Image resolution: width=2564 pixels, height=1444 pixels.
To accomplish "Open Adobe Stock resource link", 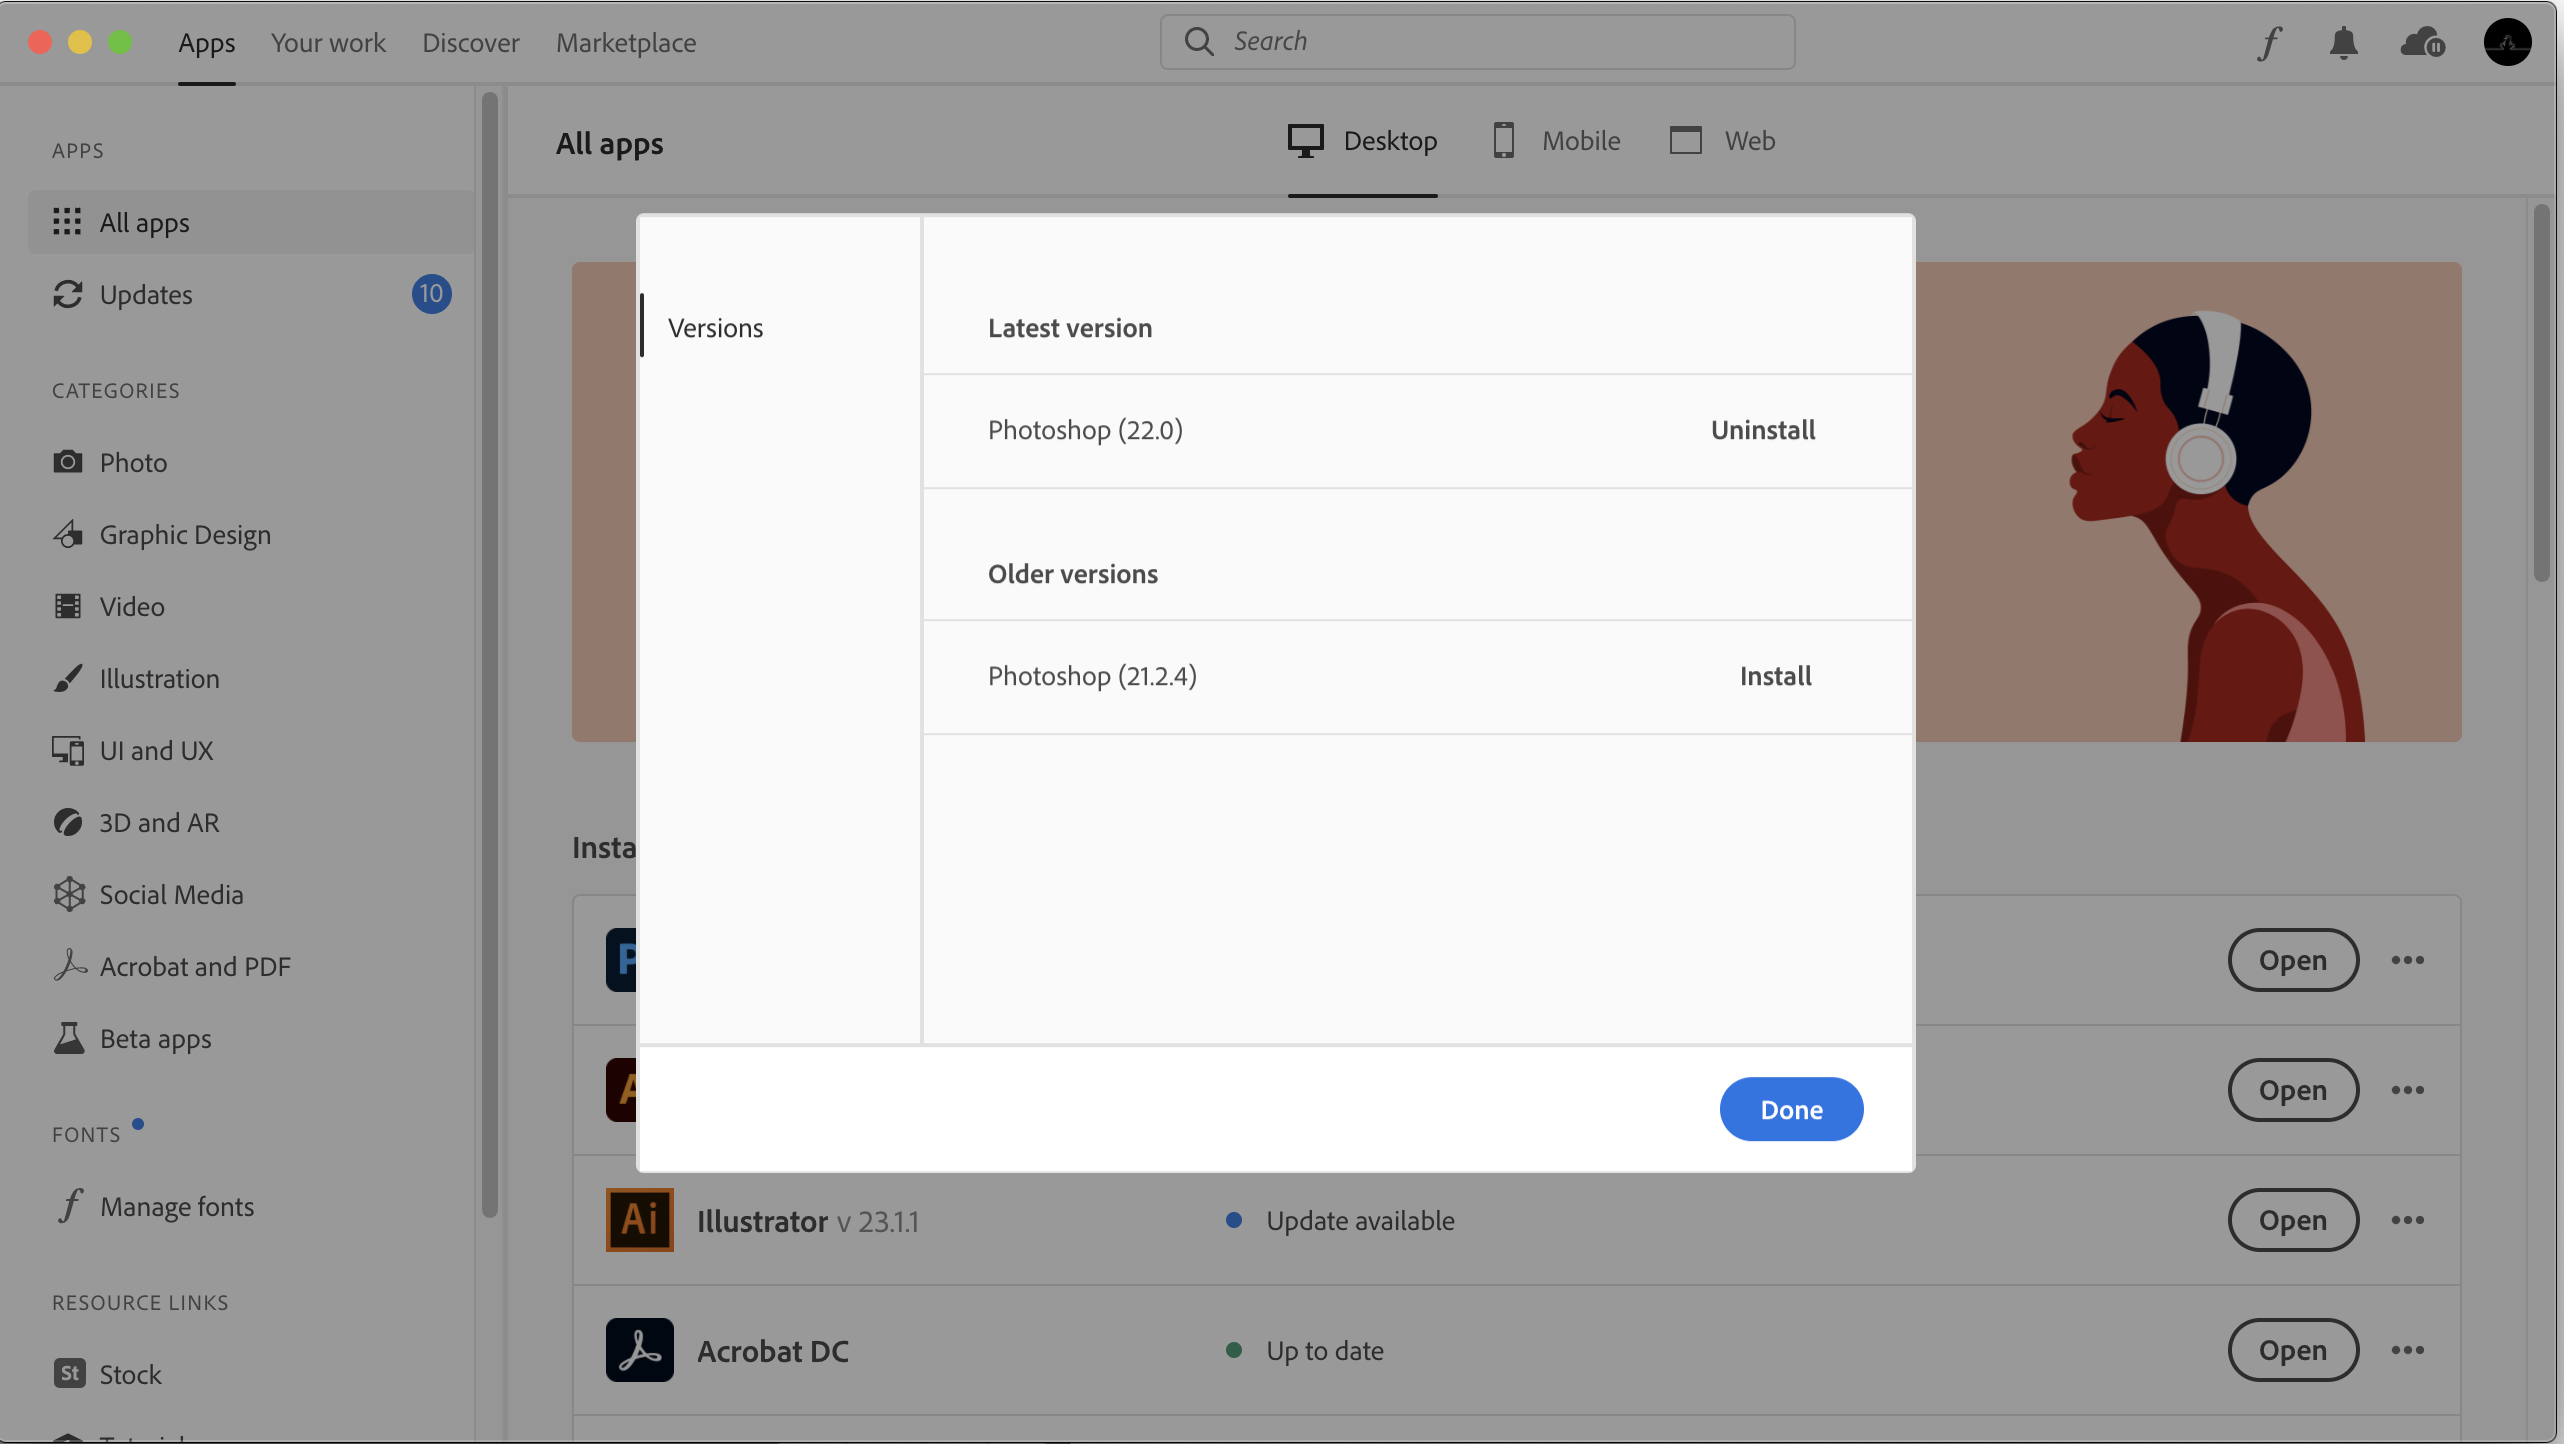I will point(130,1374).
